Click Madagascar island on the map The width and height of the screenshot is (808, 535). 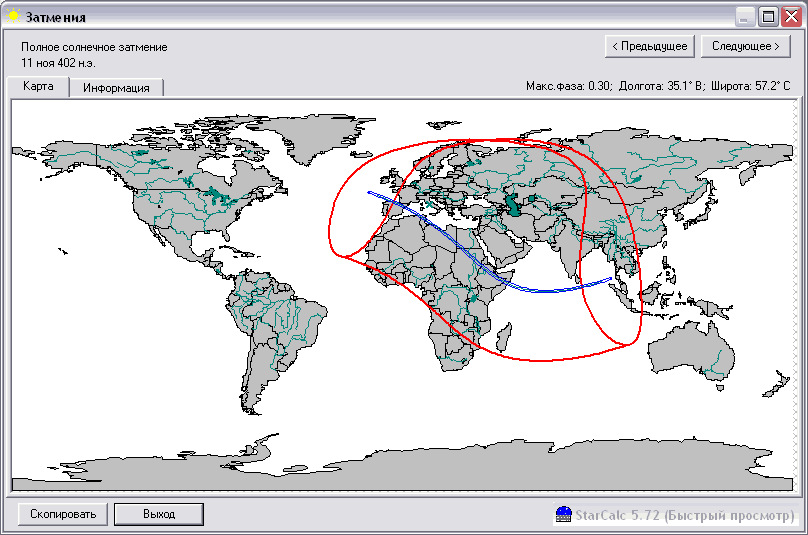point(504,337)
